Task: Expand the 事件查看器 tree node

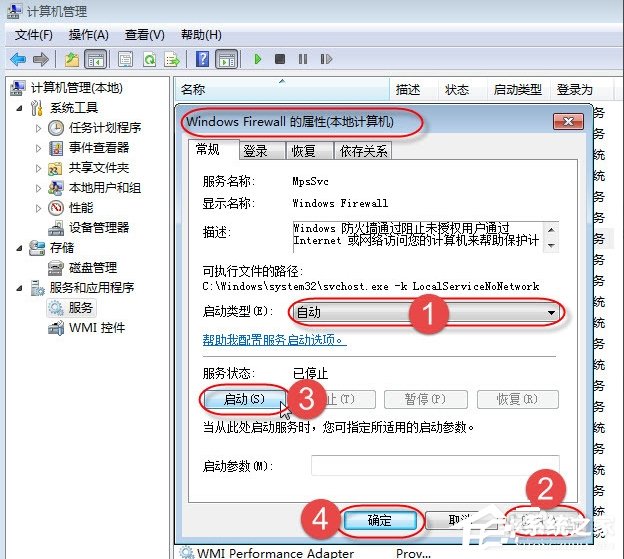Action: (x=39, y=148)
